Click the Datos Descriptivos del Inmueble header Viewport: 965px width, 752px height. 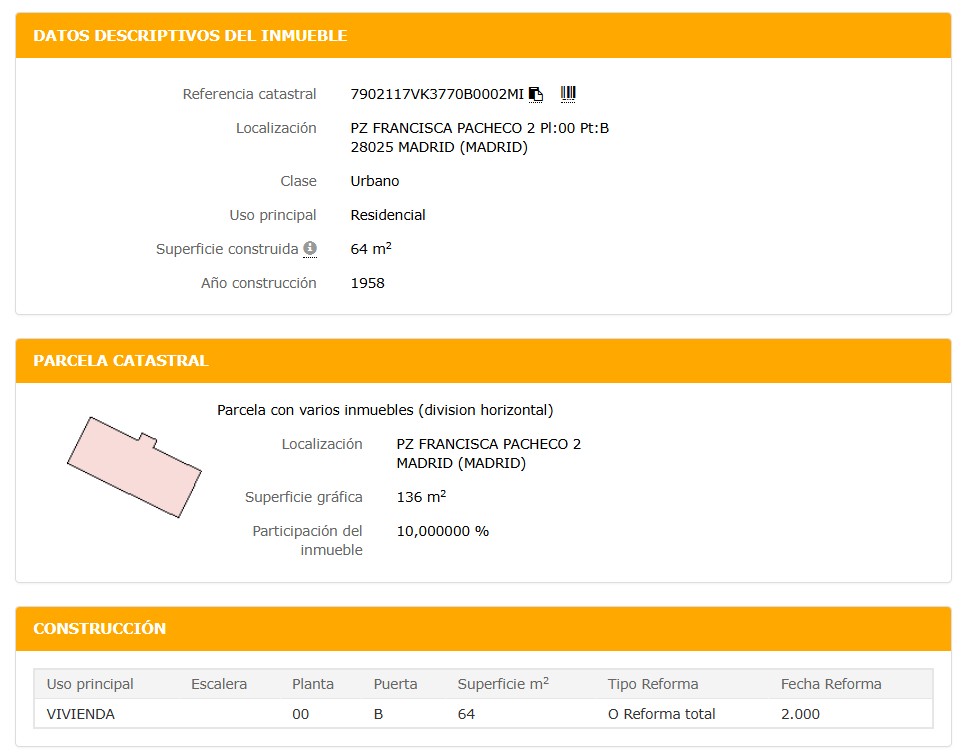pos(190,36)
